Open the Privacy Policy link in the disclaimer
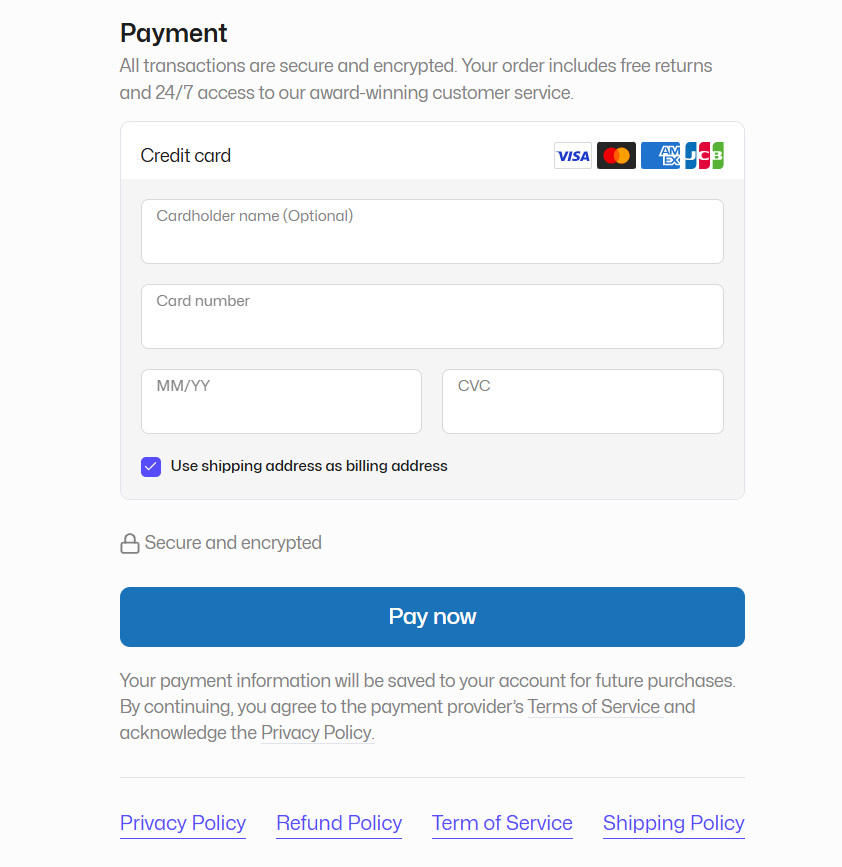Image resolution: width=842 pixels, height=867 pixels. click(x=316, y=732)
